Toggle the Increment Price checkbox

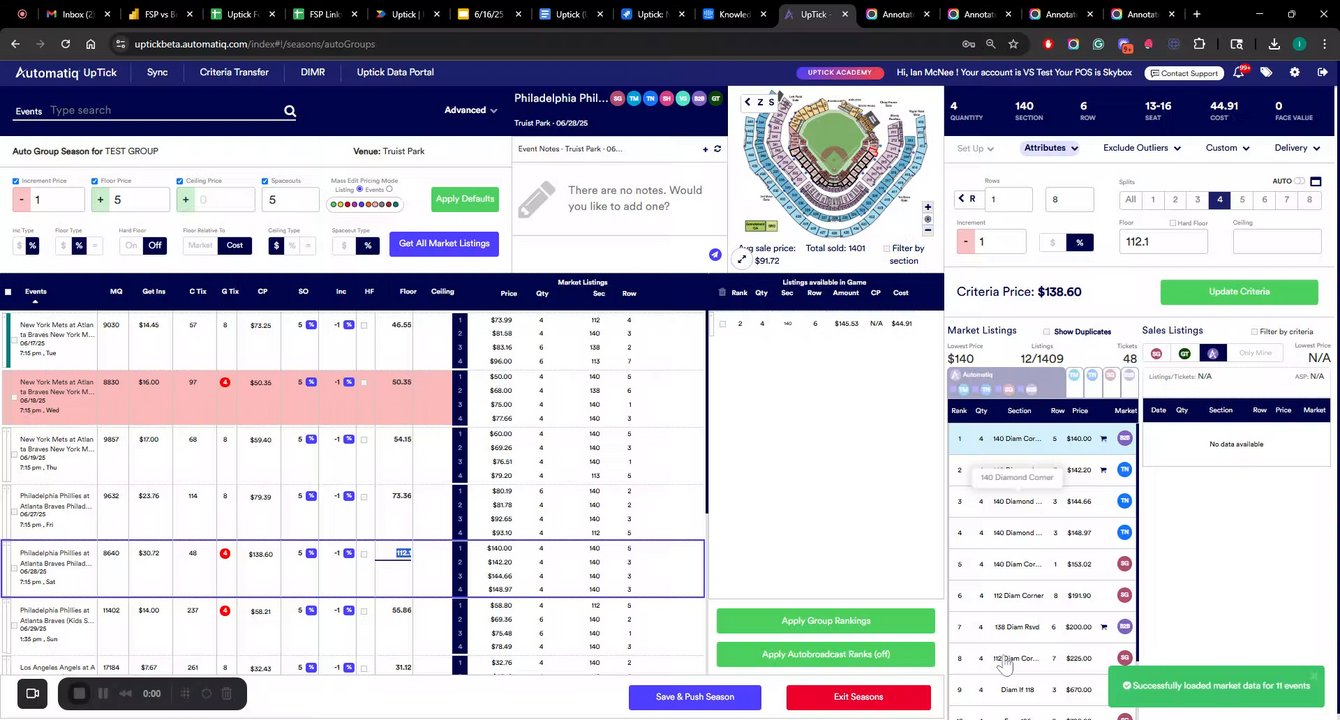click(16, 181)
